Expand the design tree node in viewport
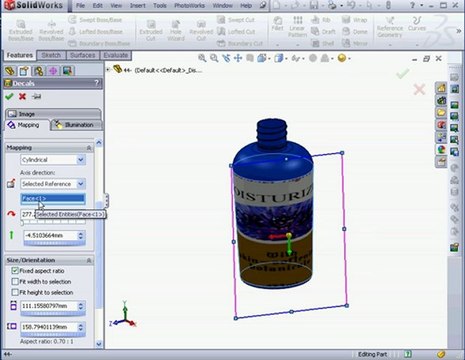465x360 pixels. [x=108, y=70]
